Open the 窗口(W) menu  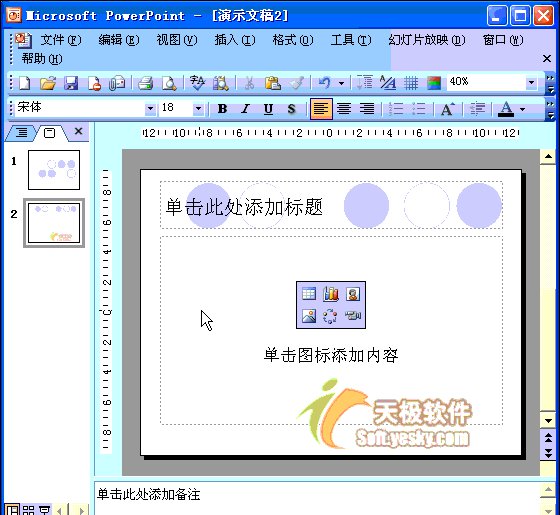[503, 40]
